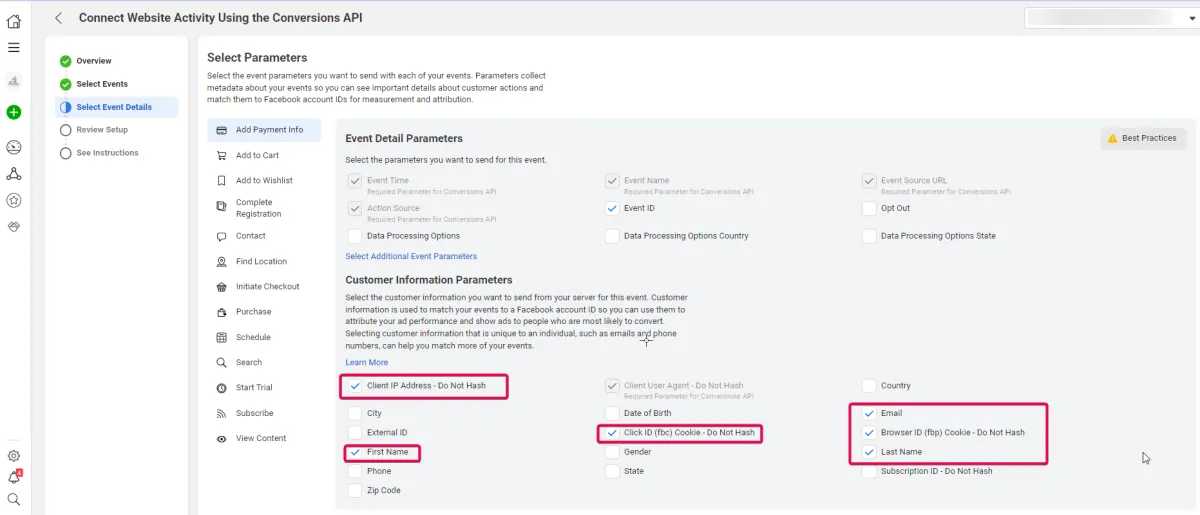Image resolution: width=1200 pixels, height=515 pixels.
Task: Open the See Instructions step
Action: point(107,153)
